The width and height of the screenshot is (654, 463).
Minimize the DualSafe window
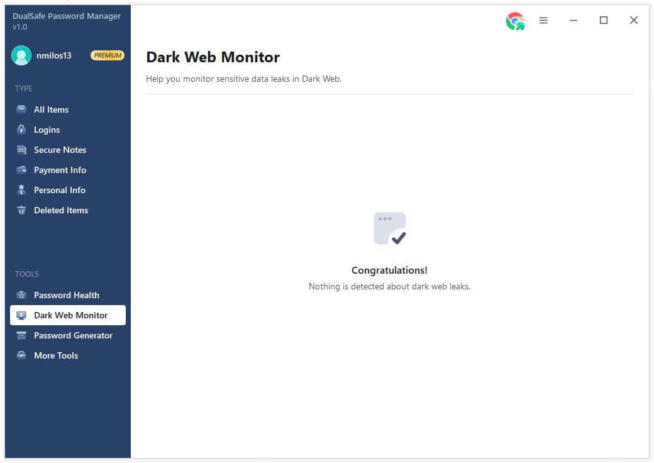click(574, 20)
